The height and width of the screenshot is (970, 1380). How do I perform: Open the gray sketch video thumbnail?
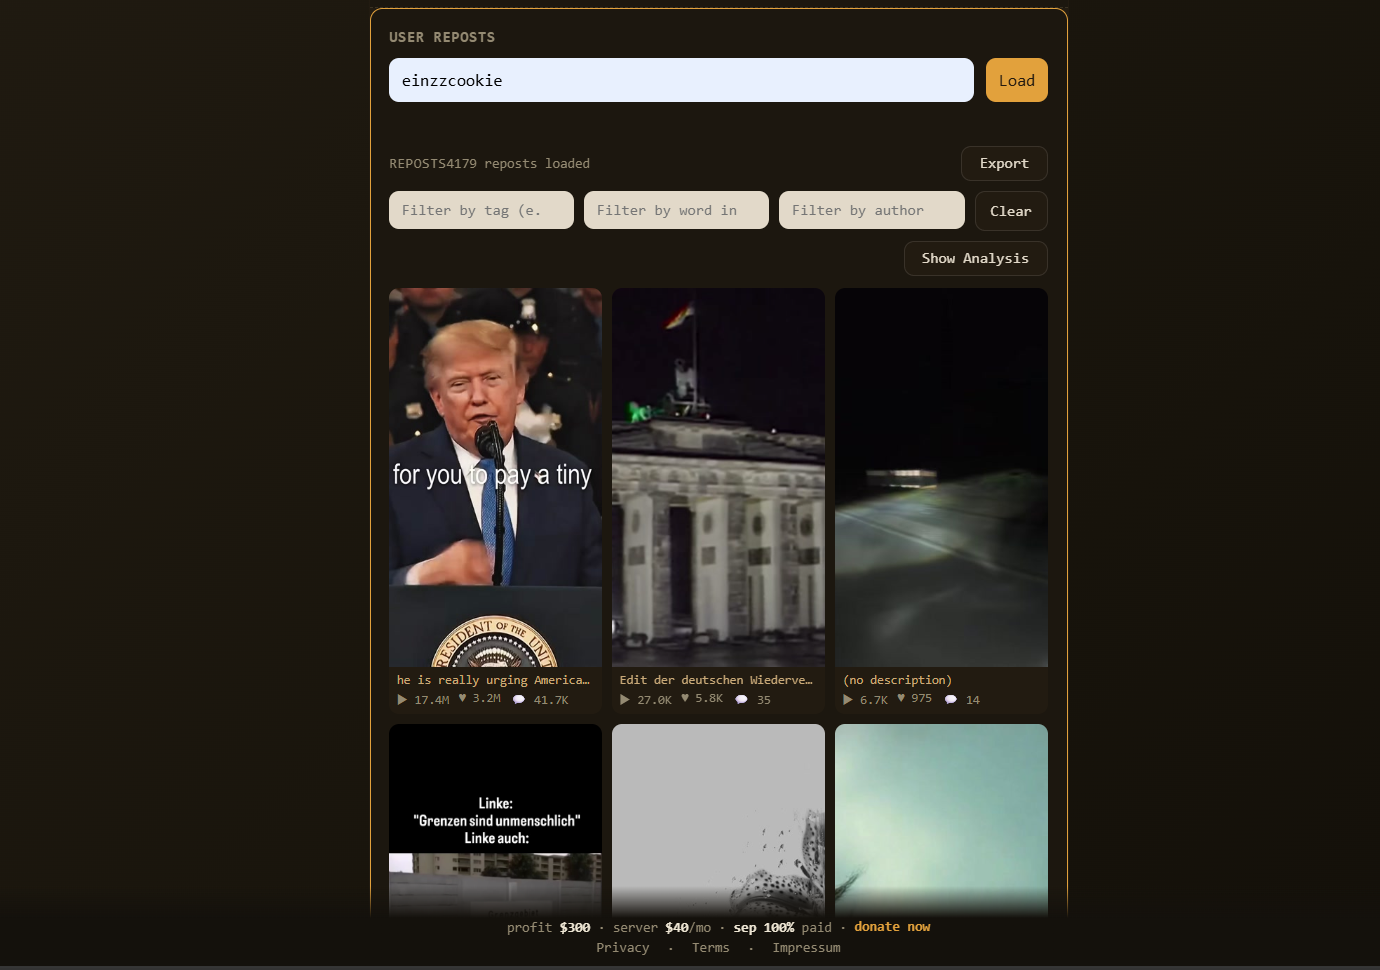click(718, 820)
